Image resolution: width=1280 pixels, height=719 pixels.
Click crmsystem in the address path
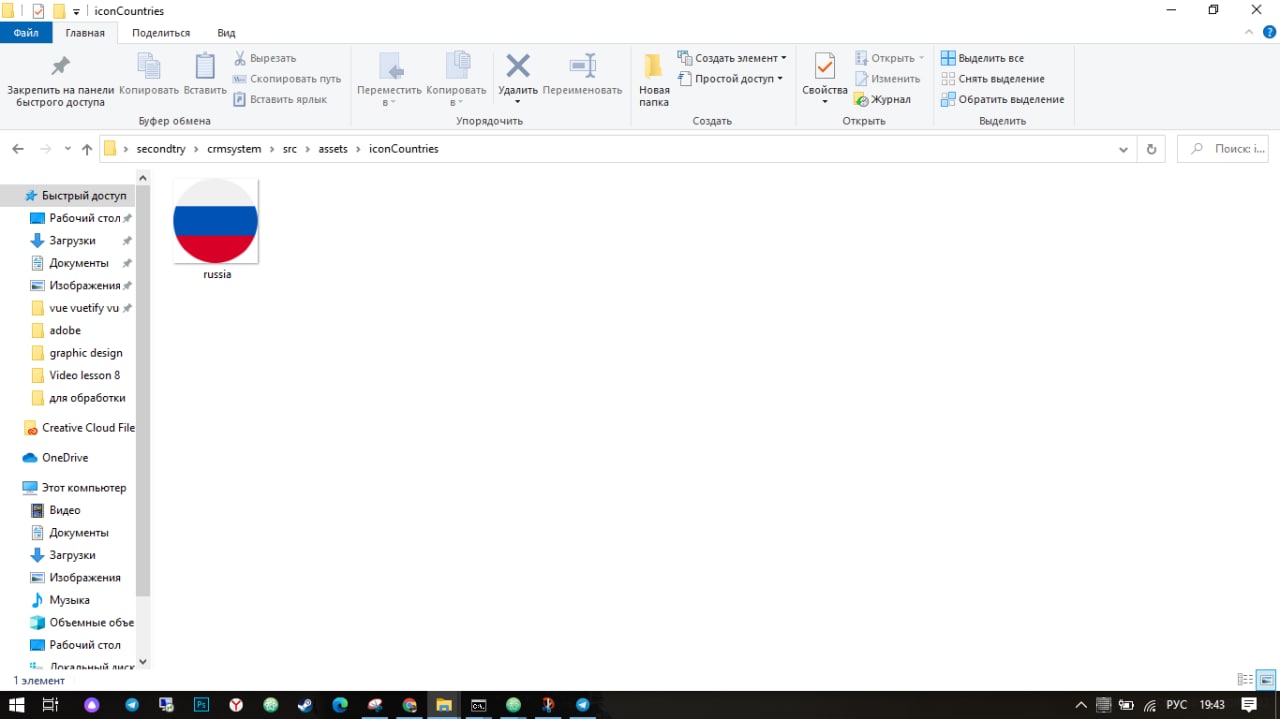(x=234, y=149)
